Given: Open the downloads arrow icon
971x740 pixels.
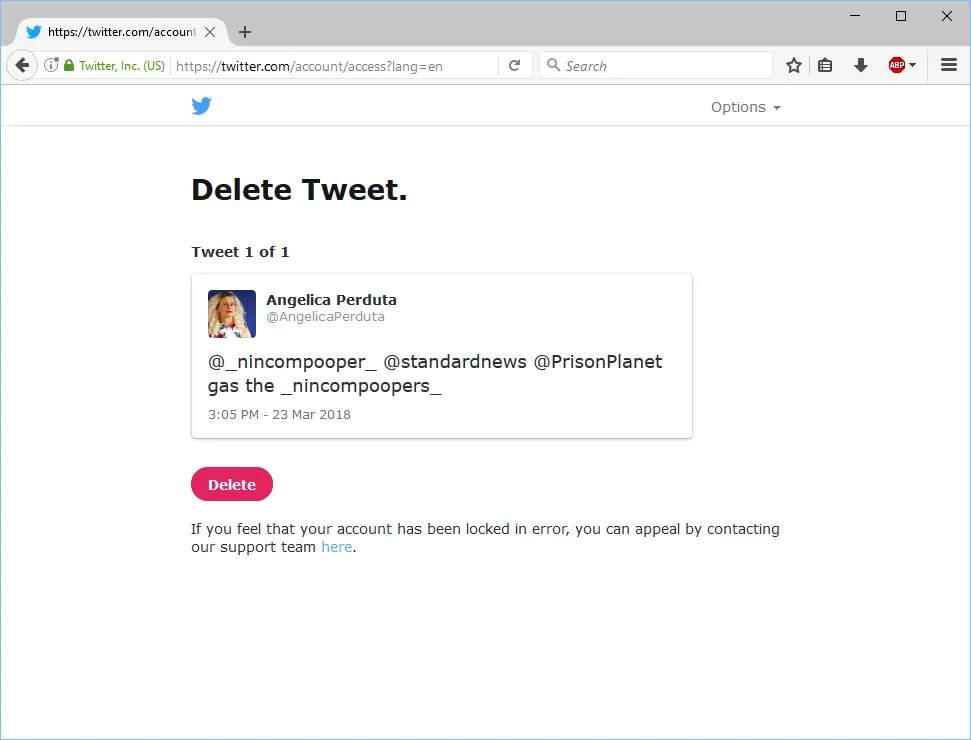Looking at the screenshot, I should point(861,65).
